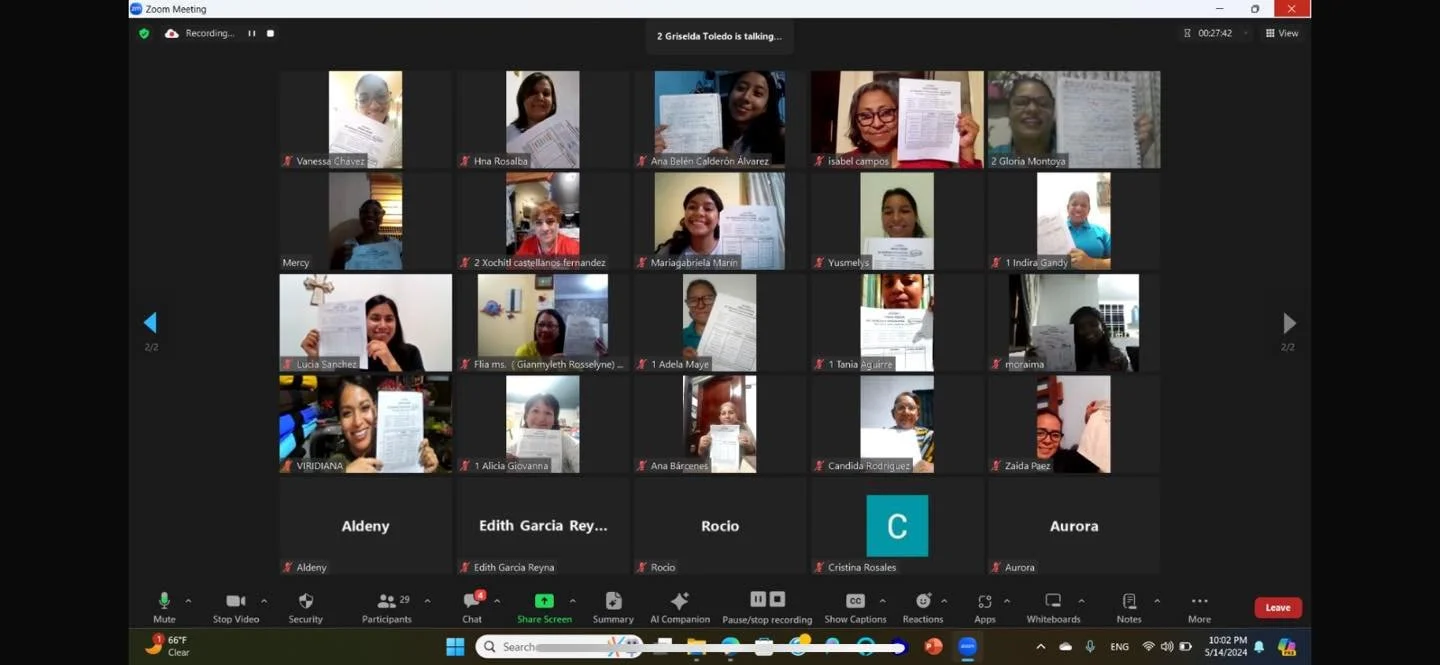Click the Recording cloud indicator

click(x=172, y=33)
